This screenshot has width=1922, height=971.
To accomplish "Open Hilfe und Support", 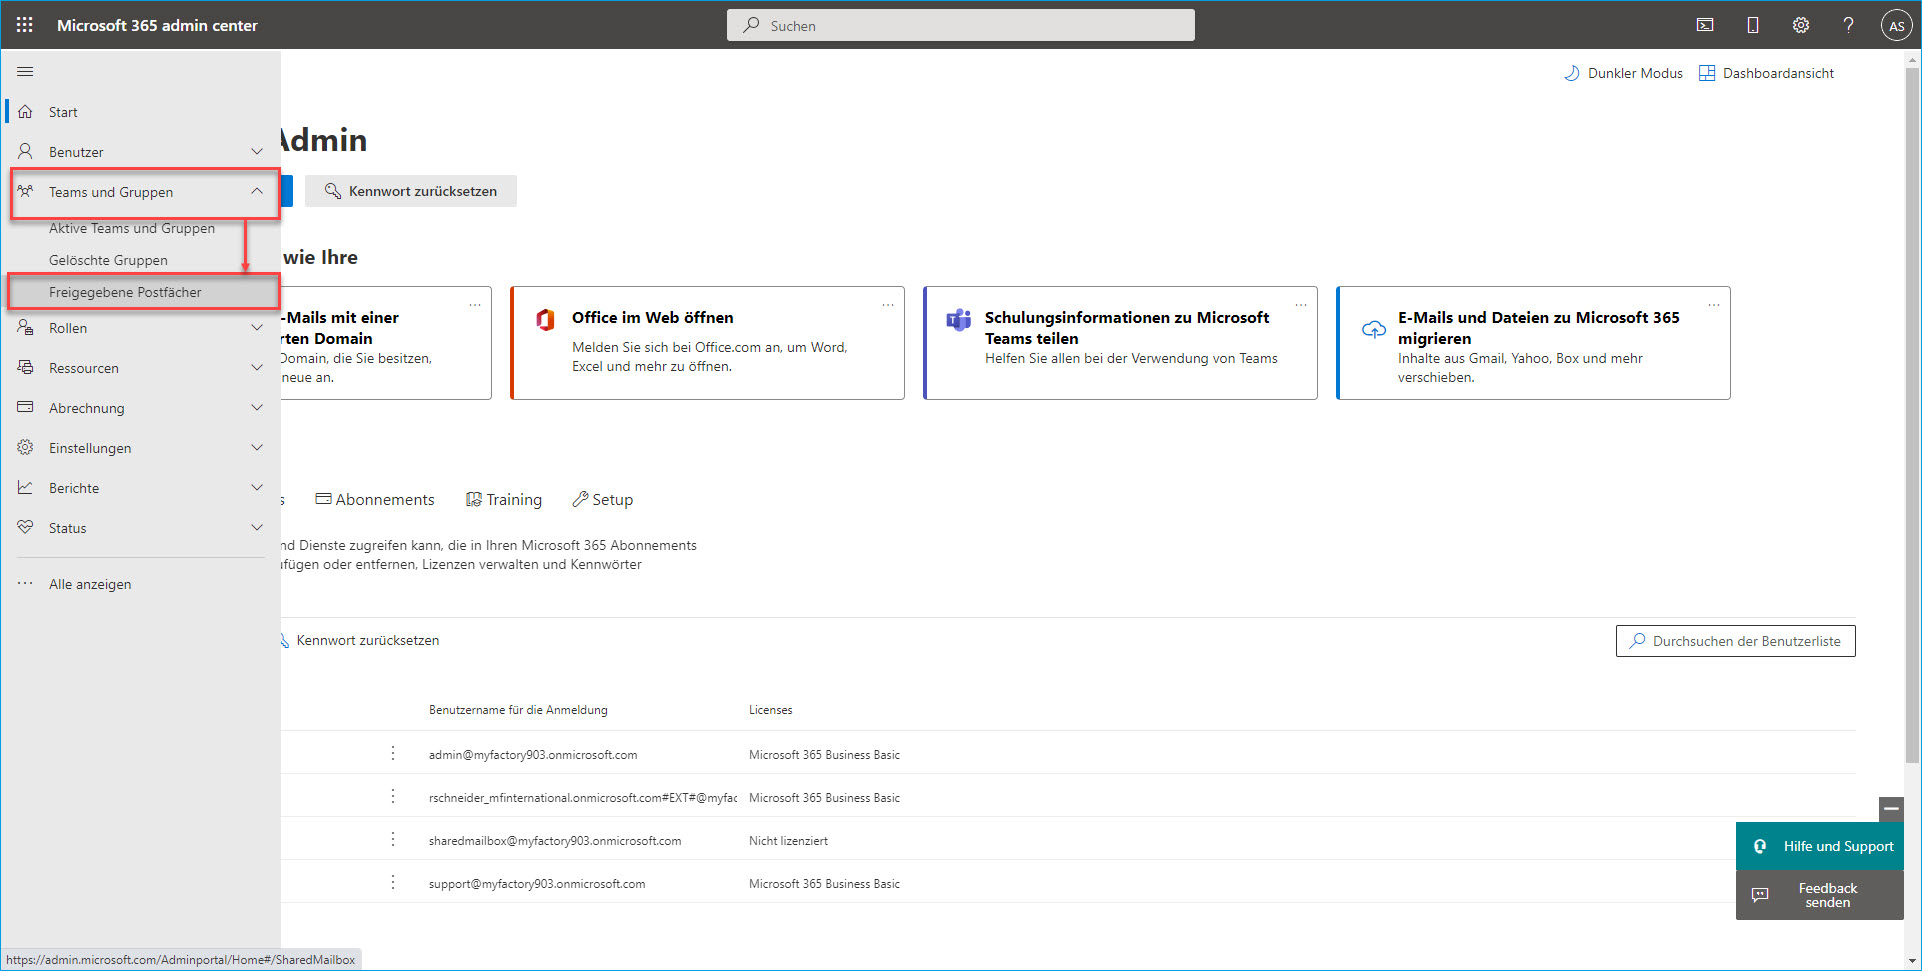I will [1820, 846].
